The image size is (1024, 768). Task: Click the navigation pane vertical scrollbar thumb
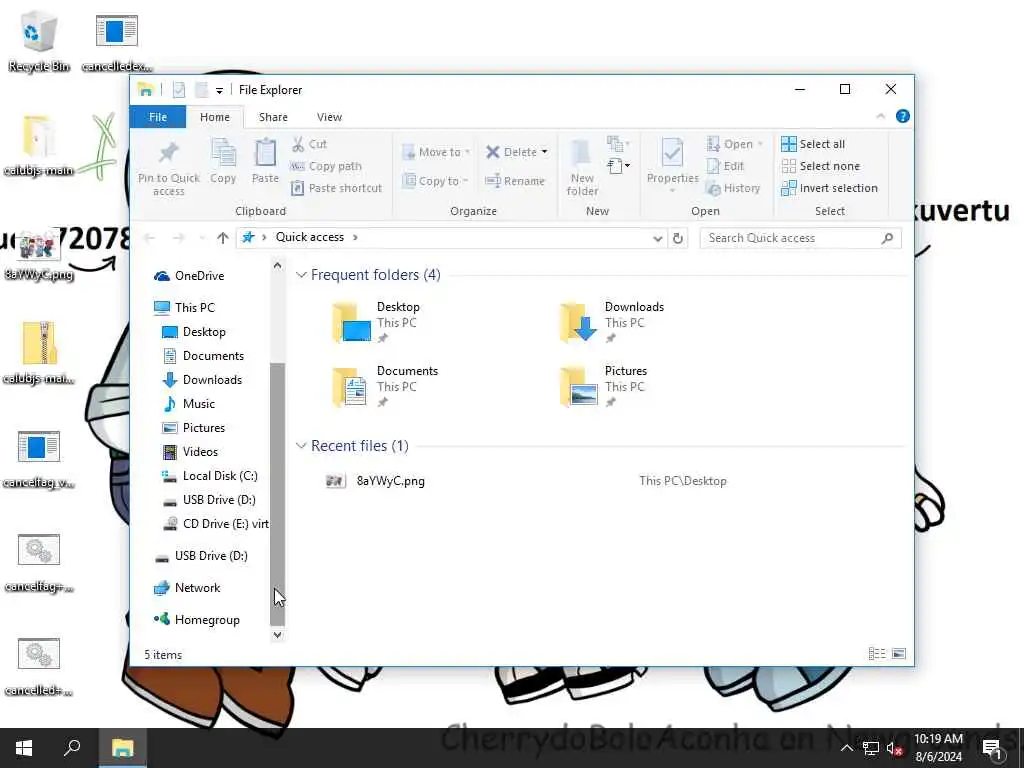pyautogui.click(x=278, y=493)
